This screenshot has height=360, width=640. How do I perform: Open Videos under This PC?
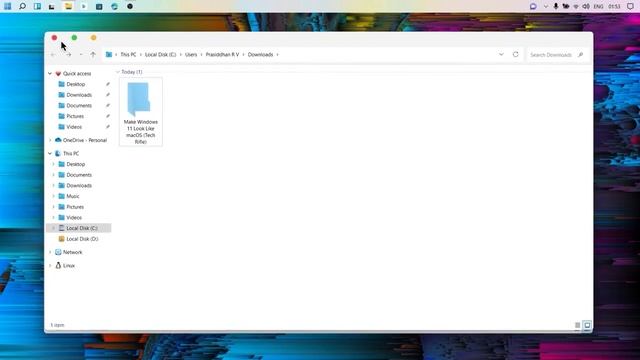pos(74,218)
